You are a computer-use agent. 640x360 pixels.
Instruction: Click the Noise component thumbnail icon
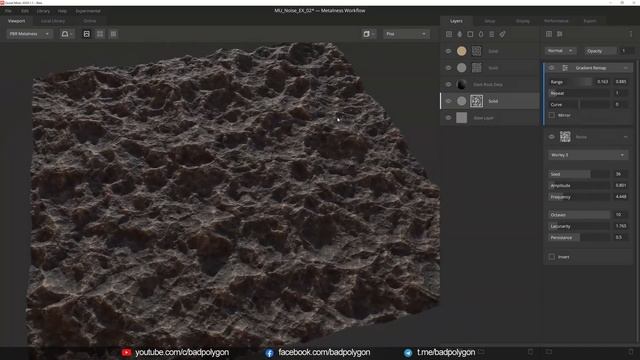pyautogui.click(x=565, y=137)
